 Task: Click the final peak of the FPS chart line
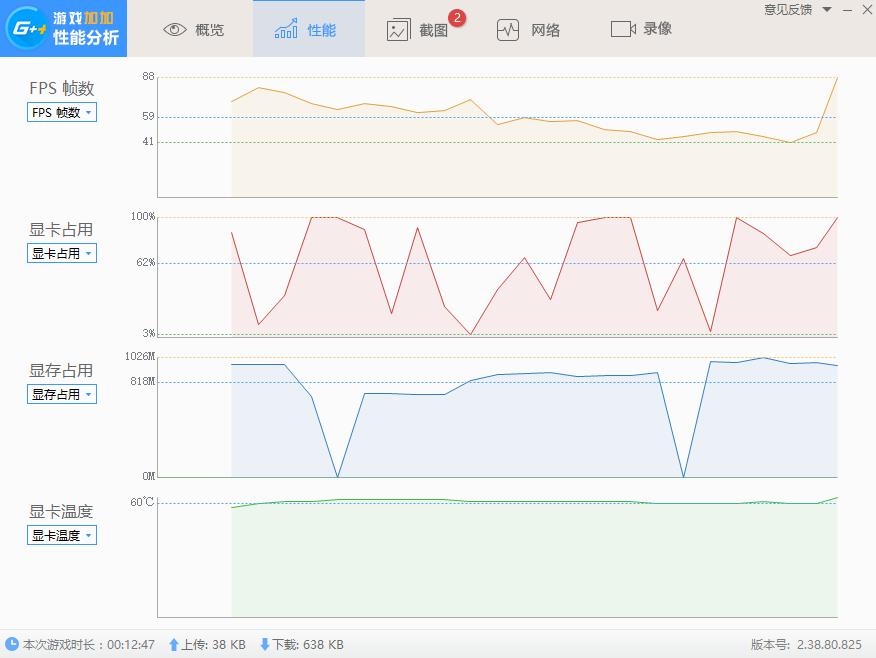[x=836, y=78]
